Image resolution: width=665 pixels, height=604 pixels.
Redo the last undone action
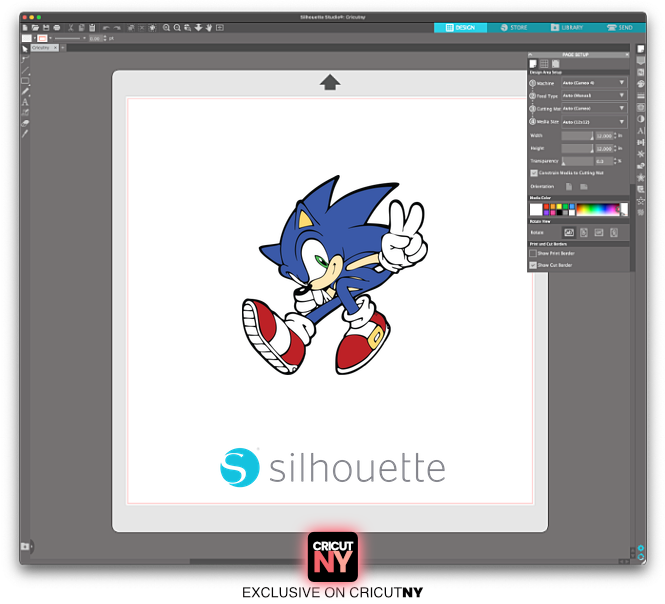pos(117,28)
